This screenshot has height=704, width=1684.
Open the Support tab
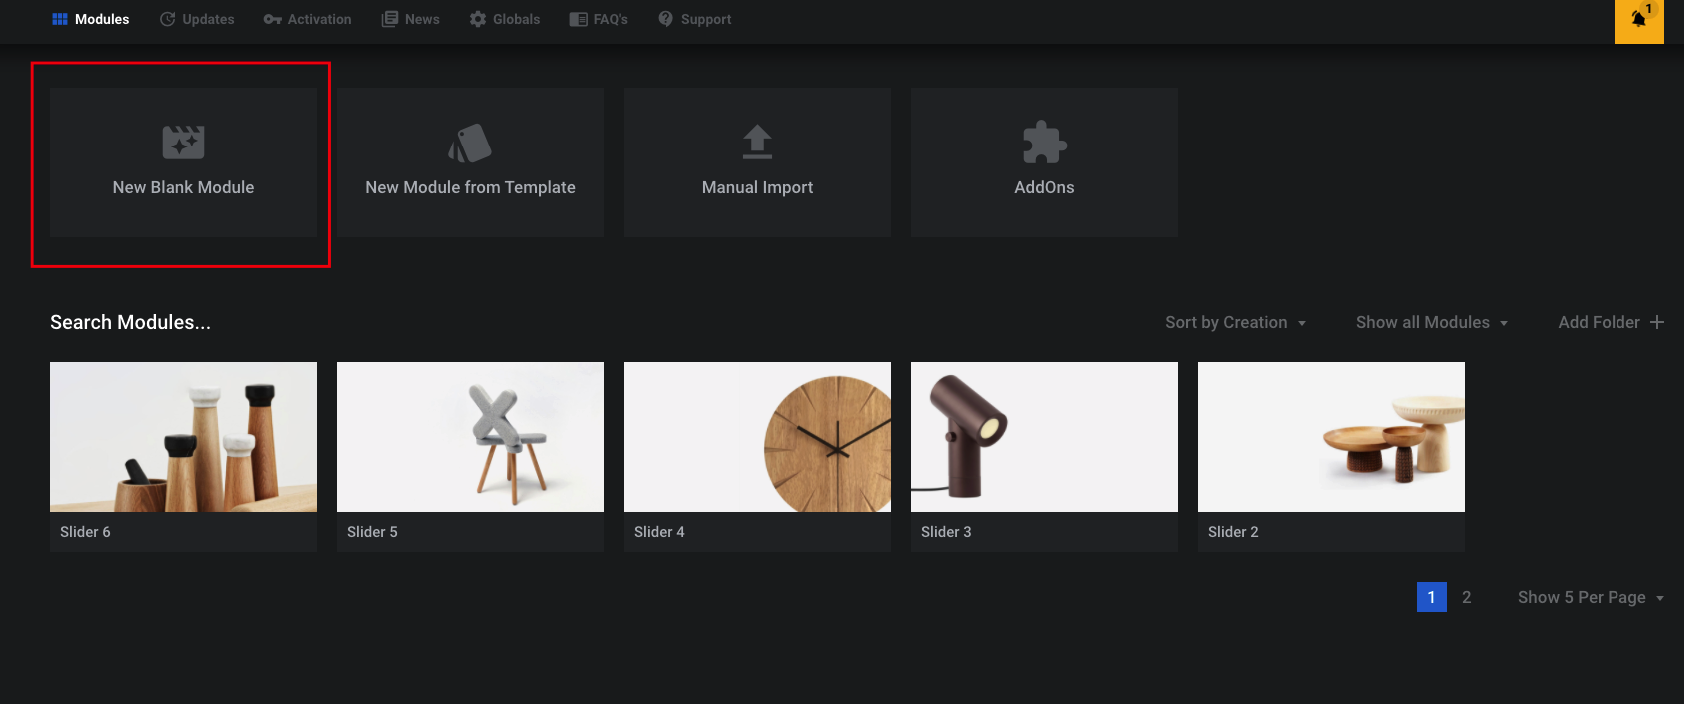[x=695, y=19]
